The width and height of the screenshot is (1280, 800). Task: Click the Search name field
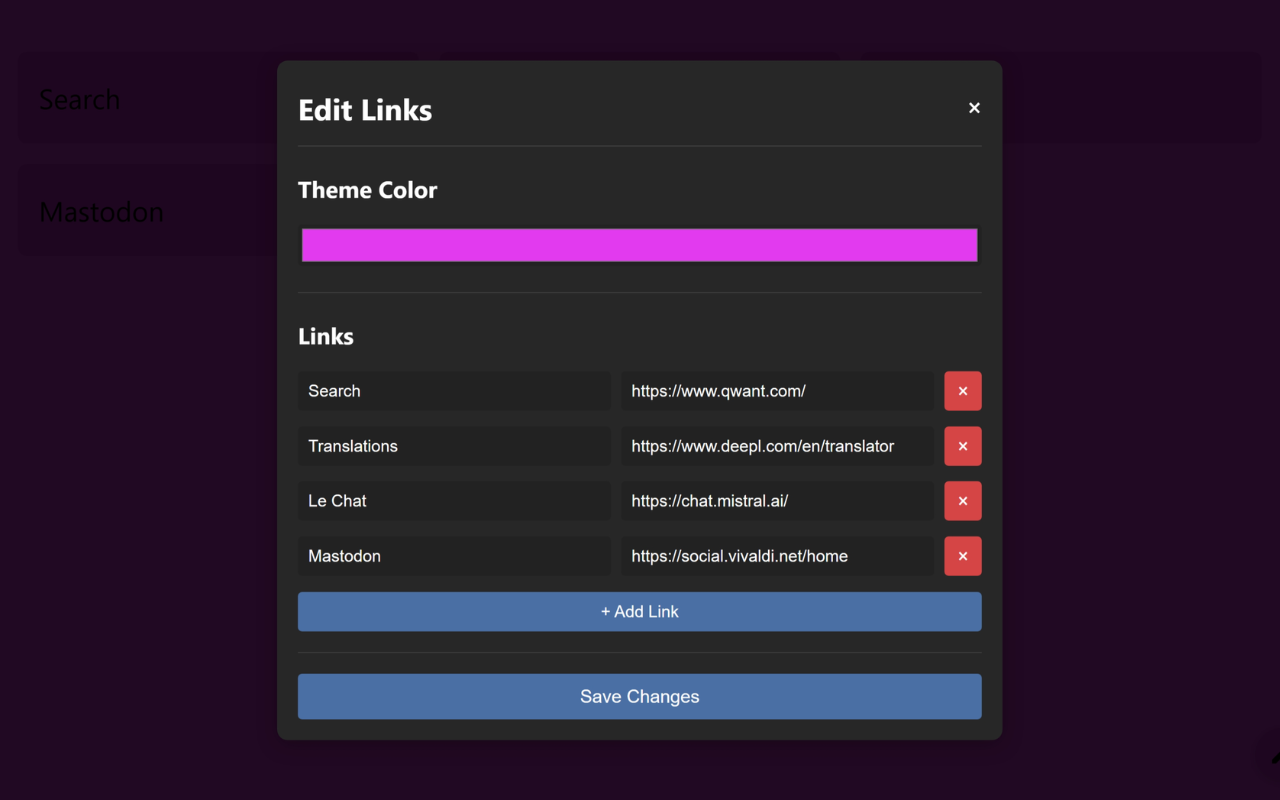(454, 391)
